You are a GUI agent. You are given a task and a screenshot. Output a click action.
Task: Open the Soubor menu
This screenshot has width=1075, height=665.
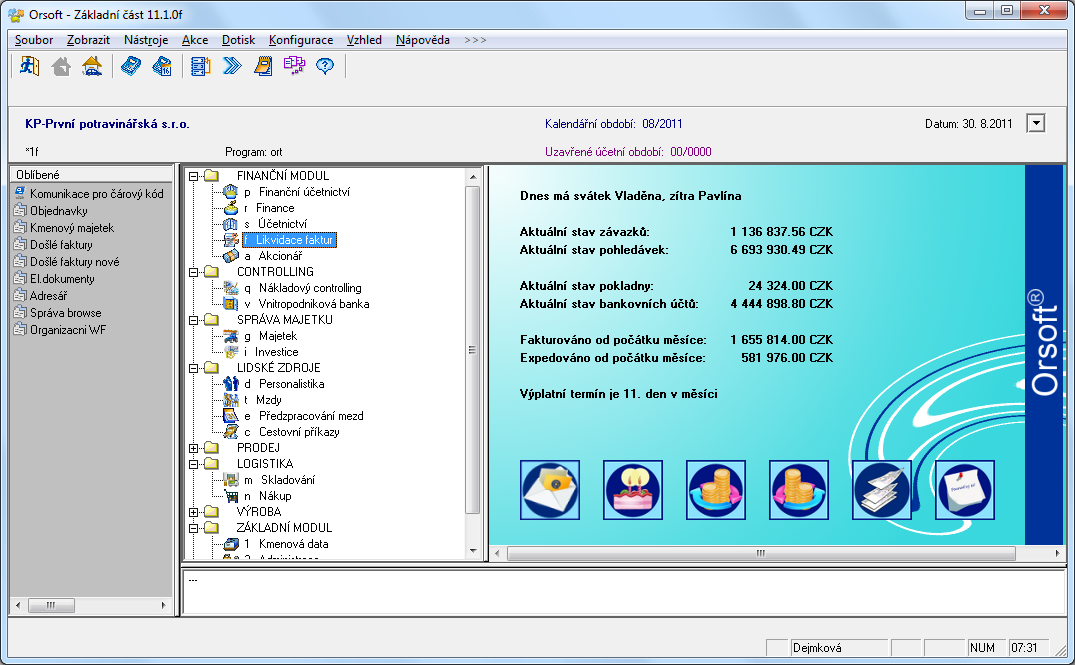[34, 40]
